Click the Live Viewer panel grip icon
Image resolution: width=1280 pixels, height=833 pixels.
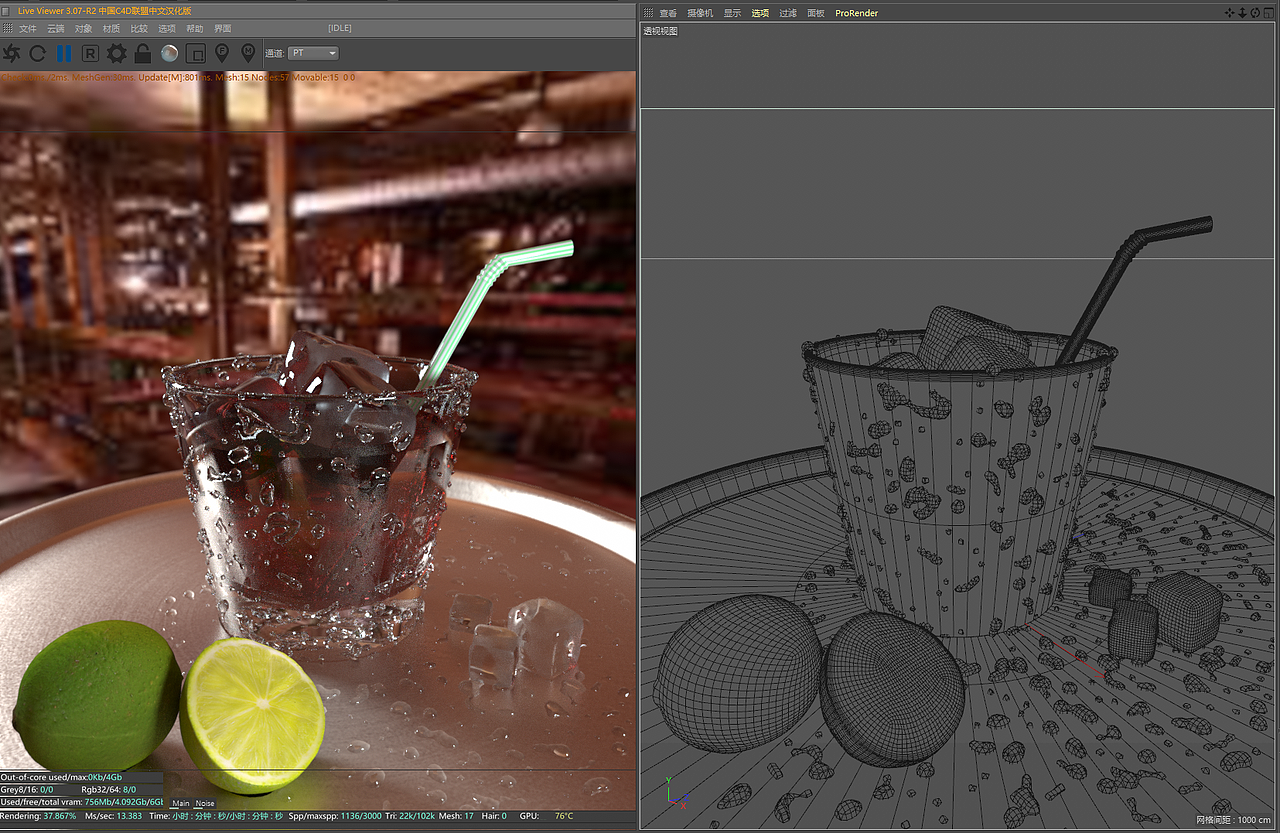tap(7, 29)
